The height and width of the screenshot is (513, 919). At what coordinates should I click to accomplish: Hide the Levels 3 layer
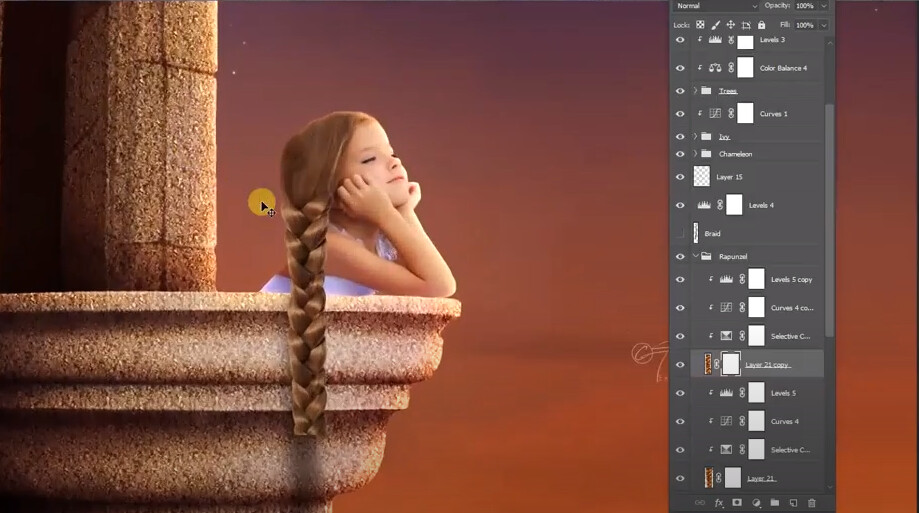[x=680, y=40]
